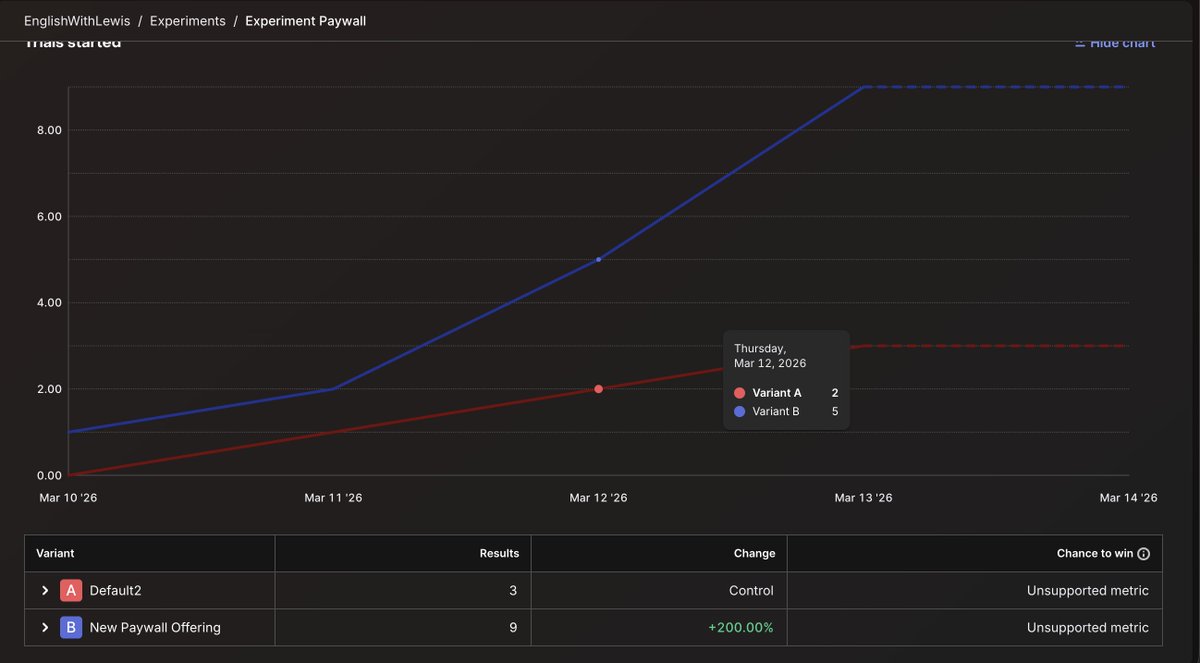Click the Chance to win header
This screenshot has width=1200, height=663.
[x=1095, y=553]
